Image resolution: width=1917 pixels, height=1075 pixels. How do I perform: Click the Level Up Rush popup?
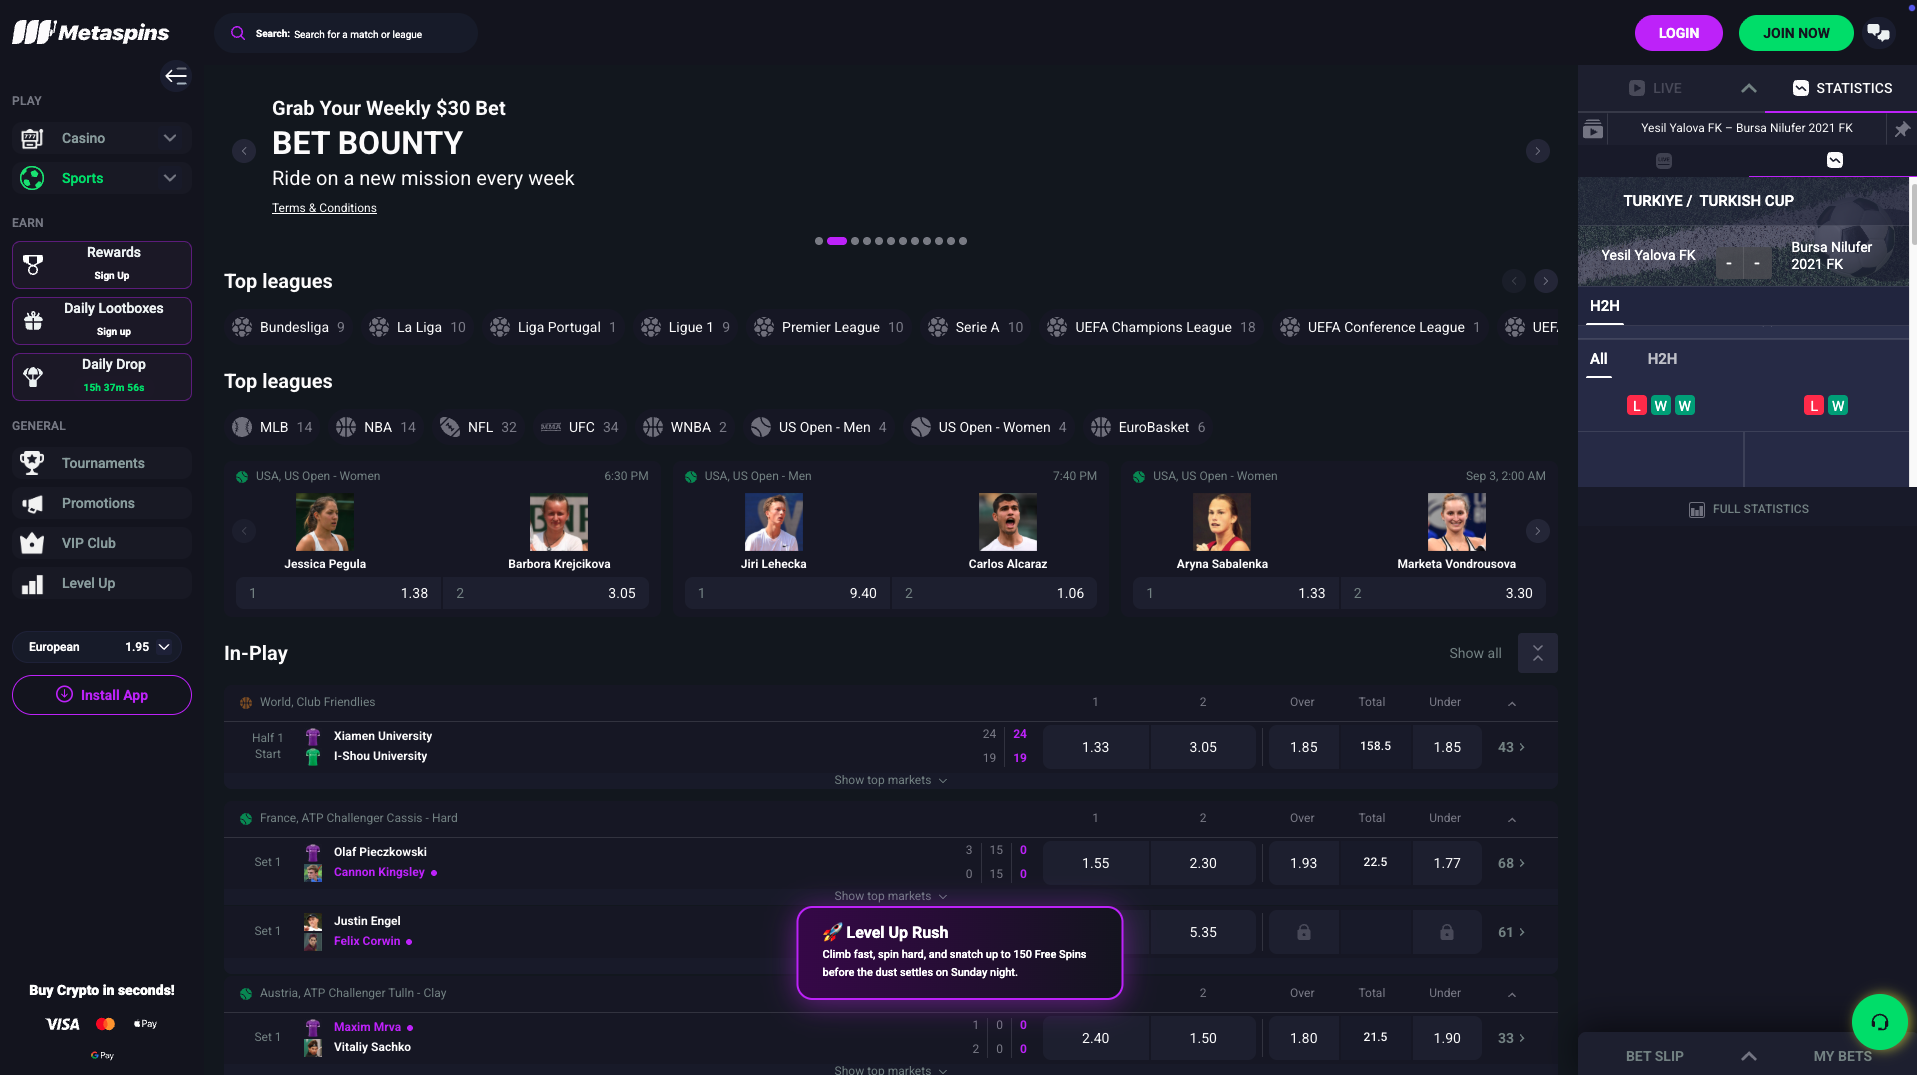point(960,953)
